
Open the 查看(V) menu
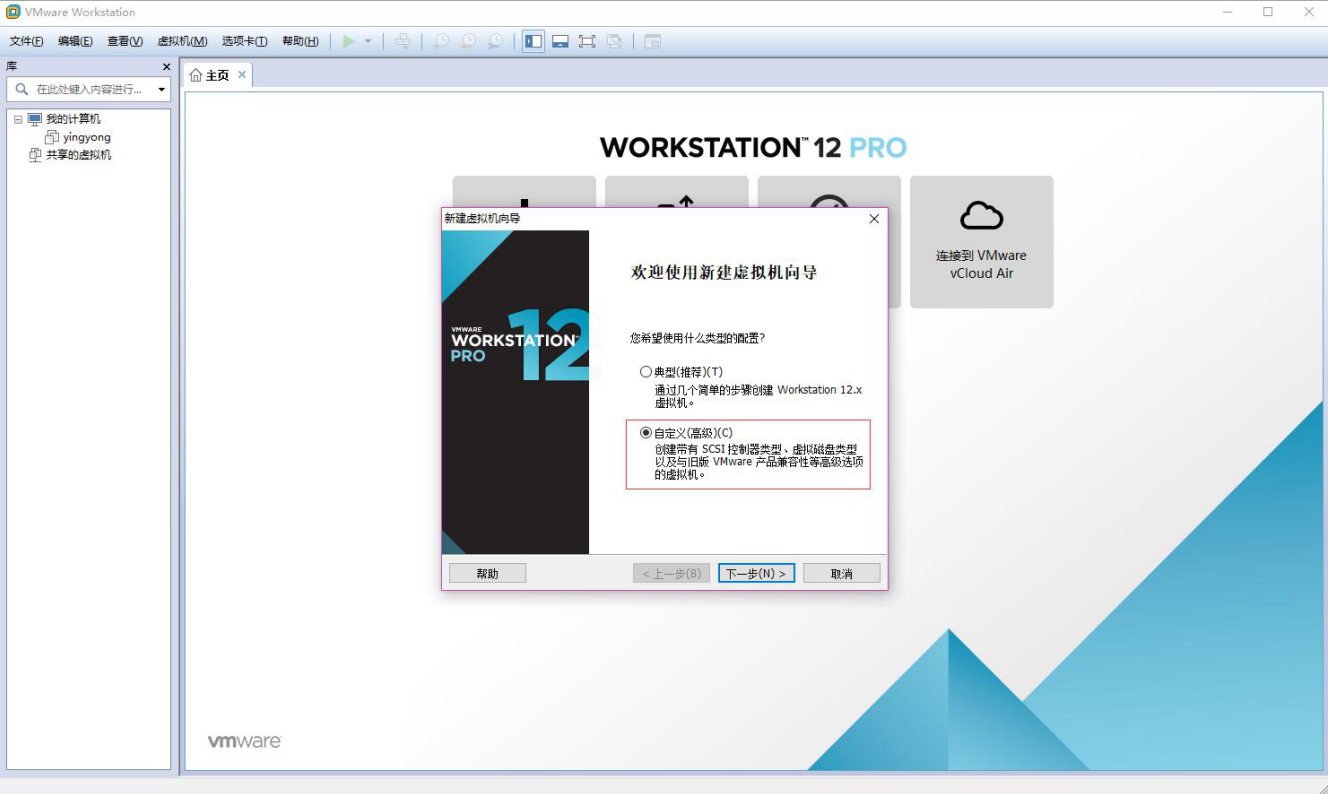(x=125, y=41)
